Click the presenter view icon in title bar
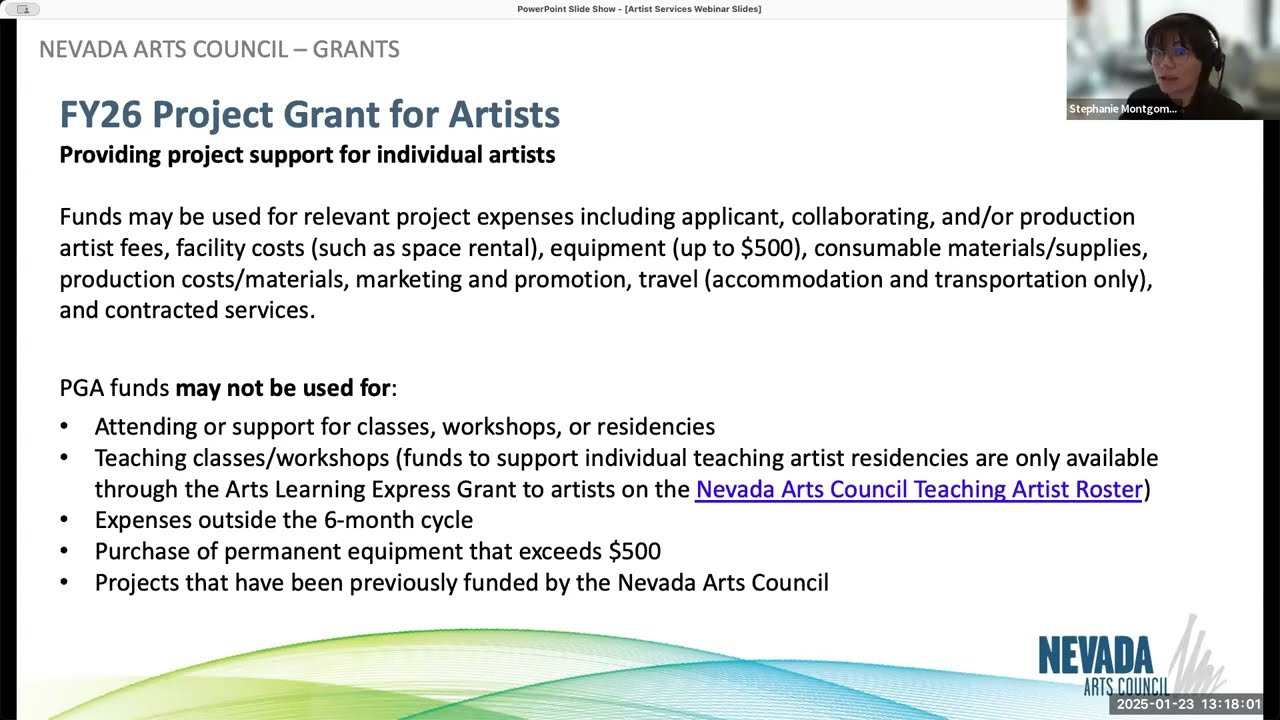The image size is (1280, 720). pos(23,9)
